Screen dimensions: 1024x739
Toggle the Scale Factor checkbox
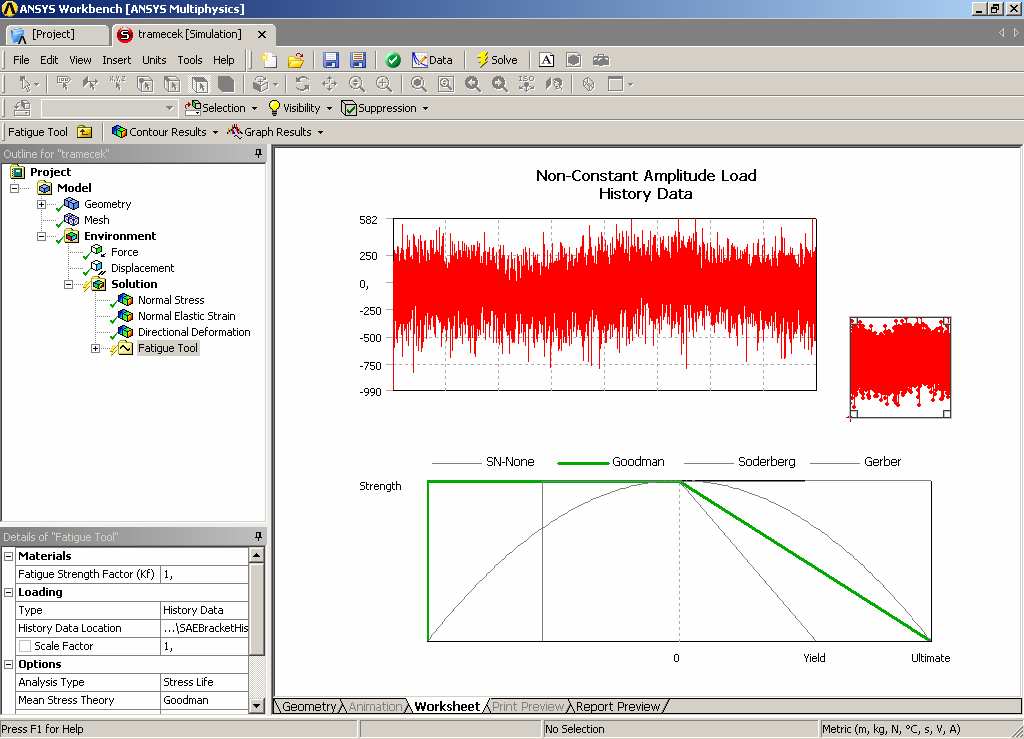[25, 646]
